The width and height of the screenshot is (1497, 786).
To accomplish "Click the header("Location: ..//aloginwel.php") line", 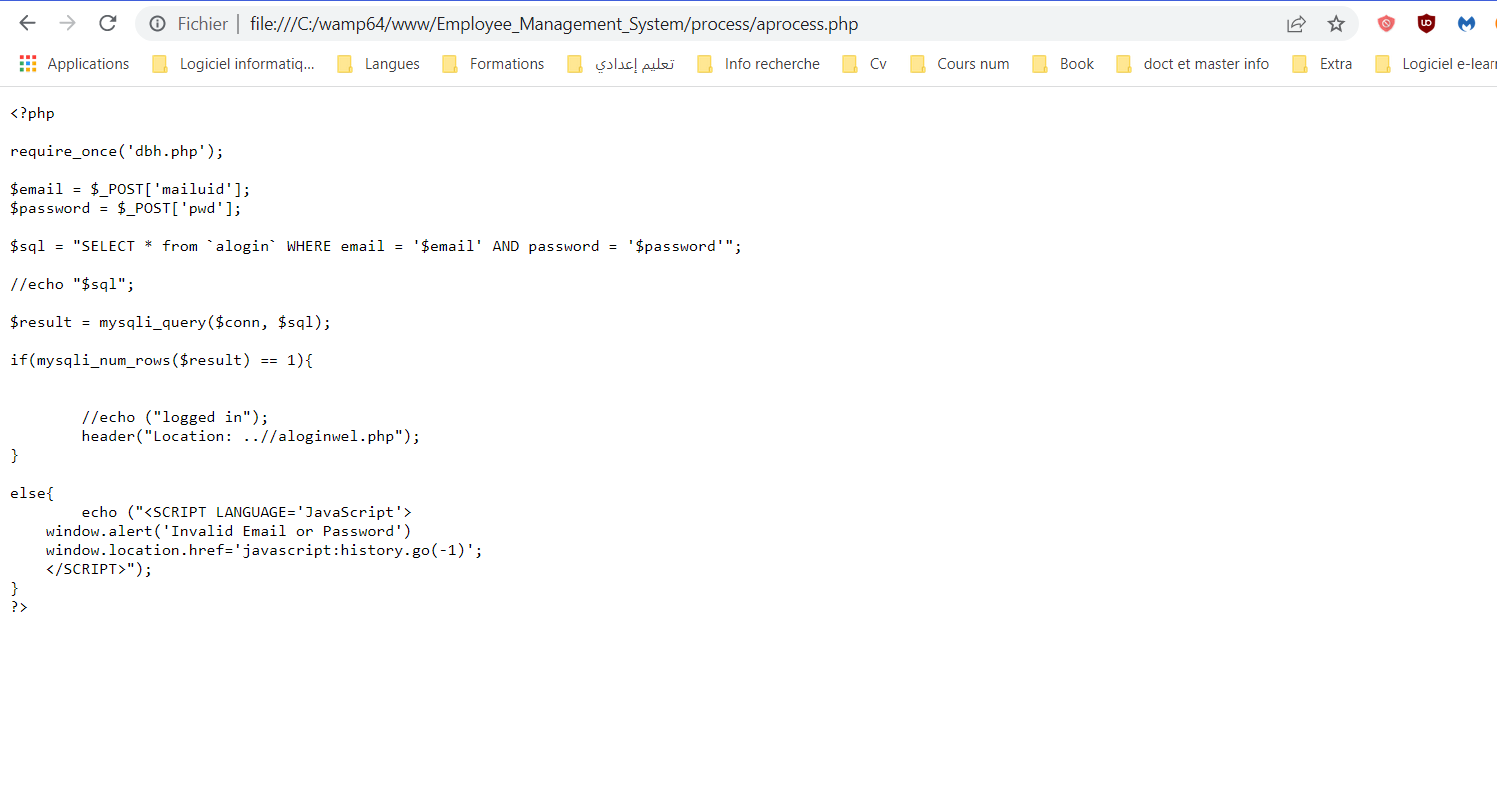I will point(251,436).
